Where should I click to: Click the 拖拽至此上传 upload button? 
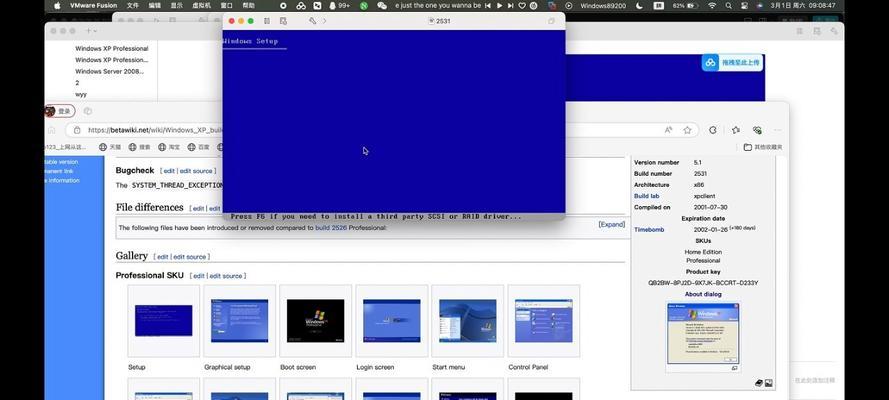(733, 62)
